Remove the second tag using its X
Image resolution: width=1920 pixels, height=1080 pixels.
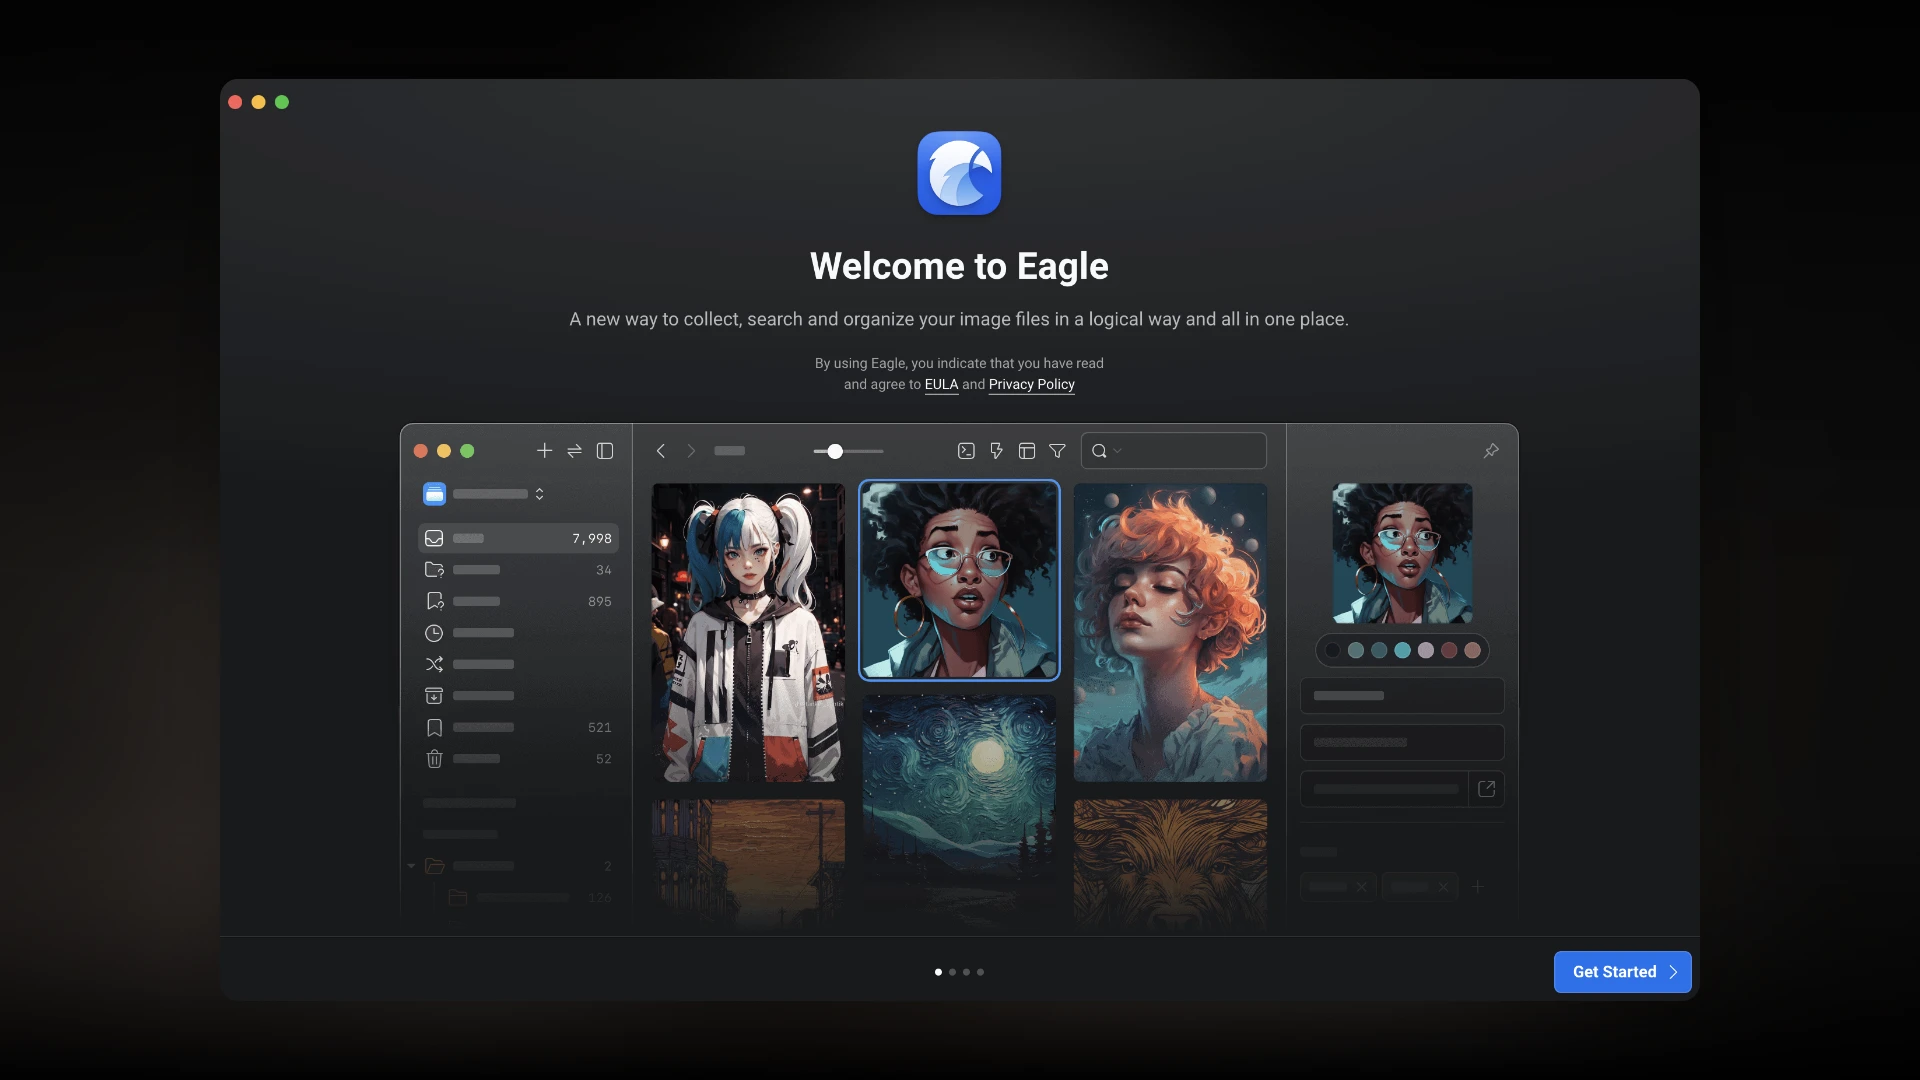click(x=1443, y=887)
